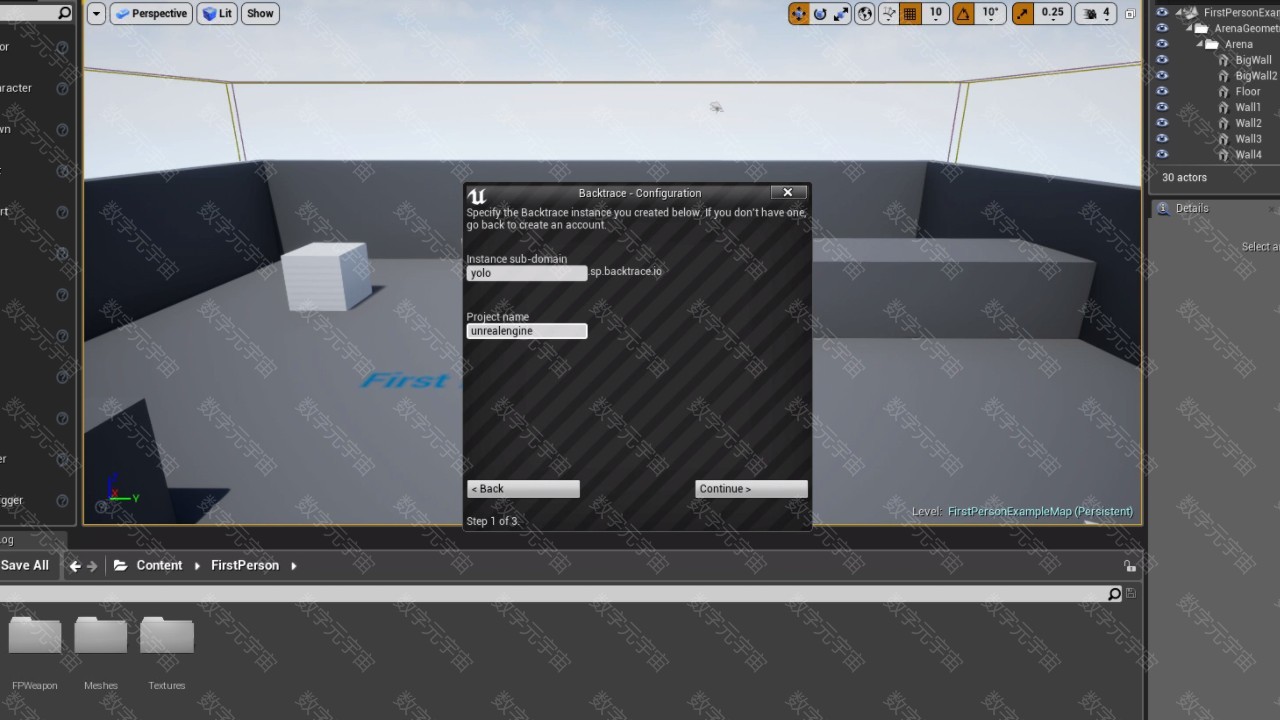Go forward in Content Browser history
This screenshot has width=1280, height=720.
[x=92, y=566]
